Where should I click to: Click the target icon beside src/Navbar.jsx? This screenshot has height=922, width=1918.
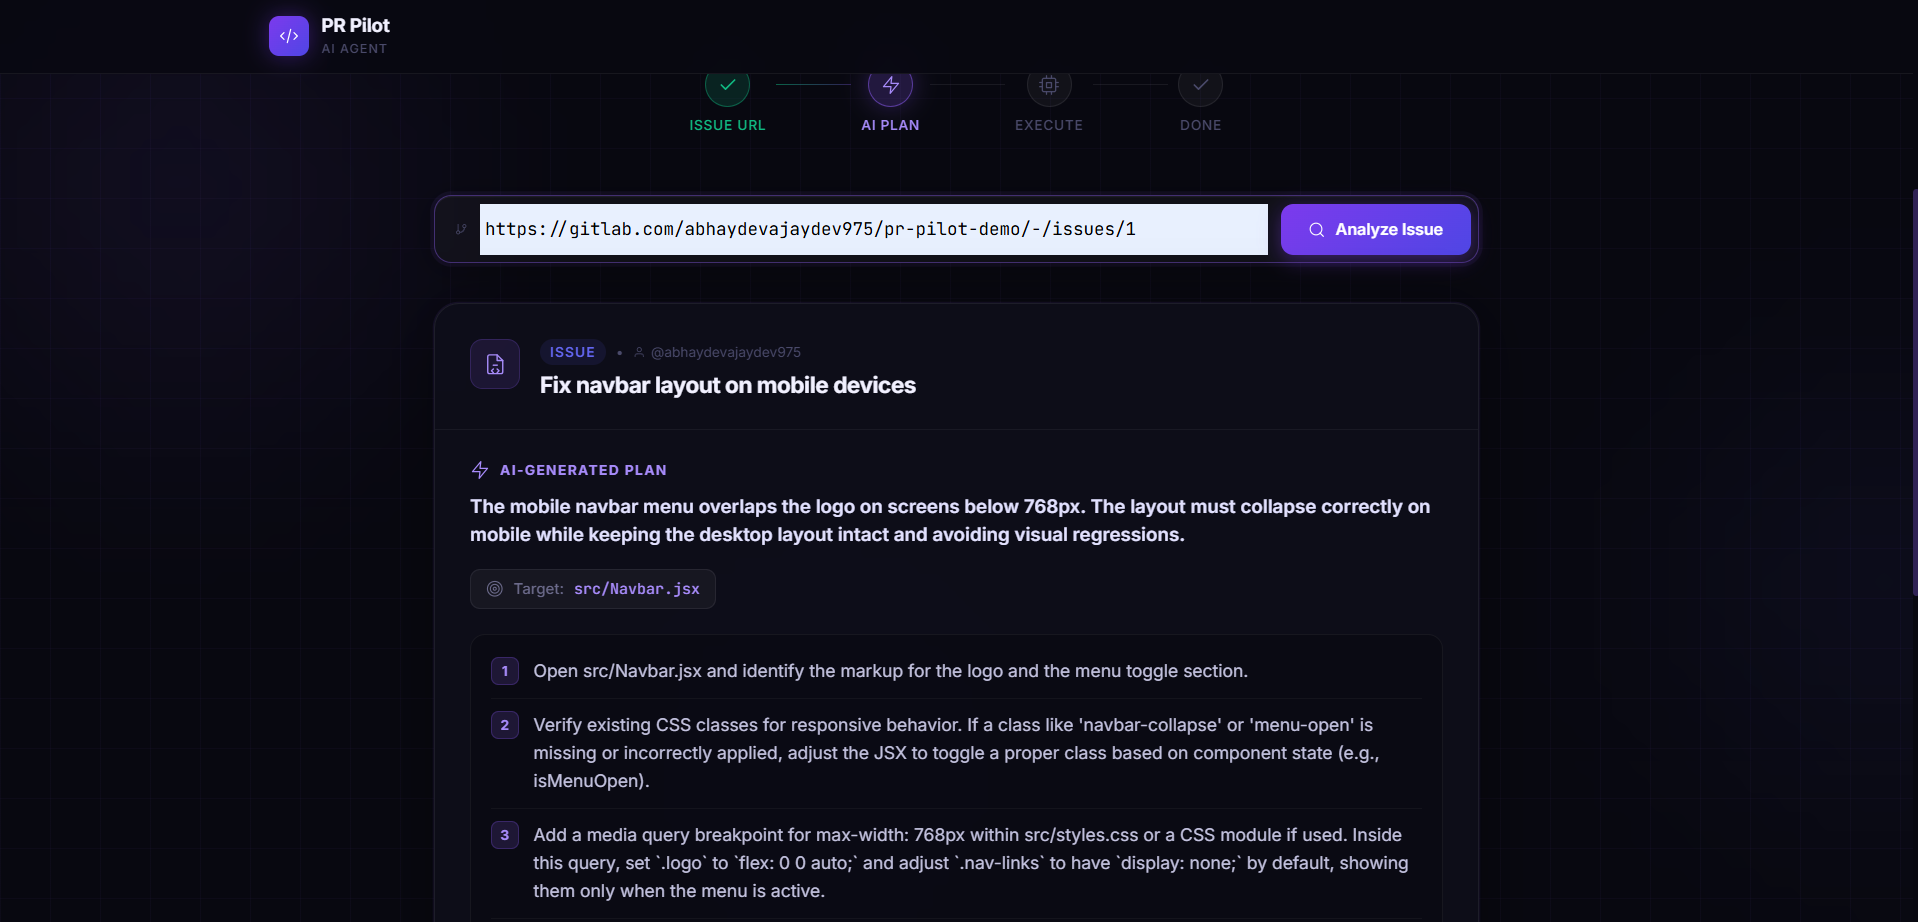494,589
